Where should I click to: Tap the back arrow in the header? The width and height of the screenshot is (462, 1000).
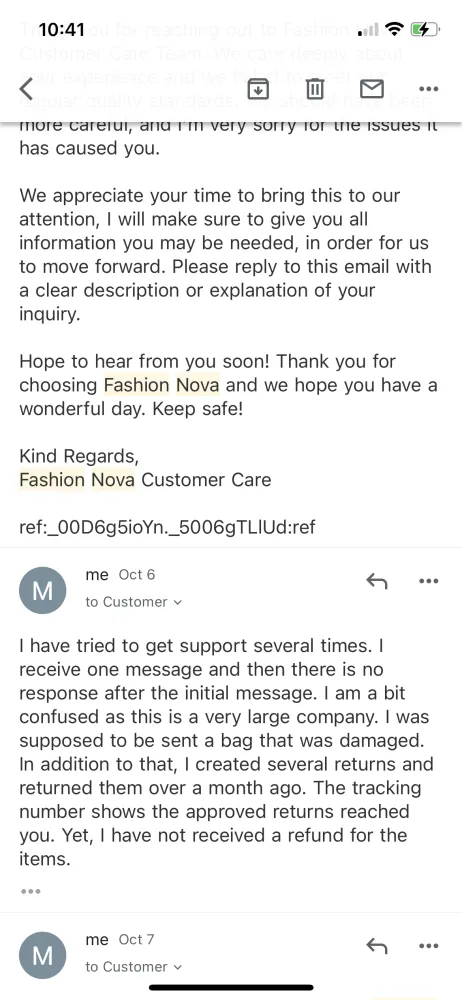26,89
